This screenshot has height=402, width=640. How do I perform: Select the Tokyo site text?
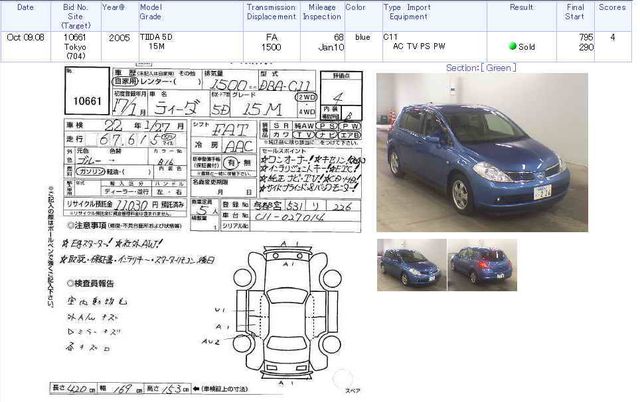tap(75, 47)
